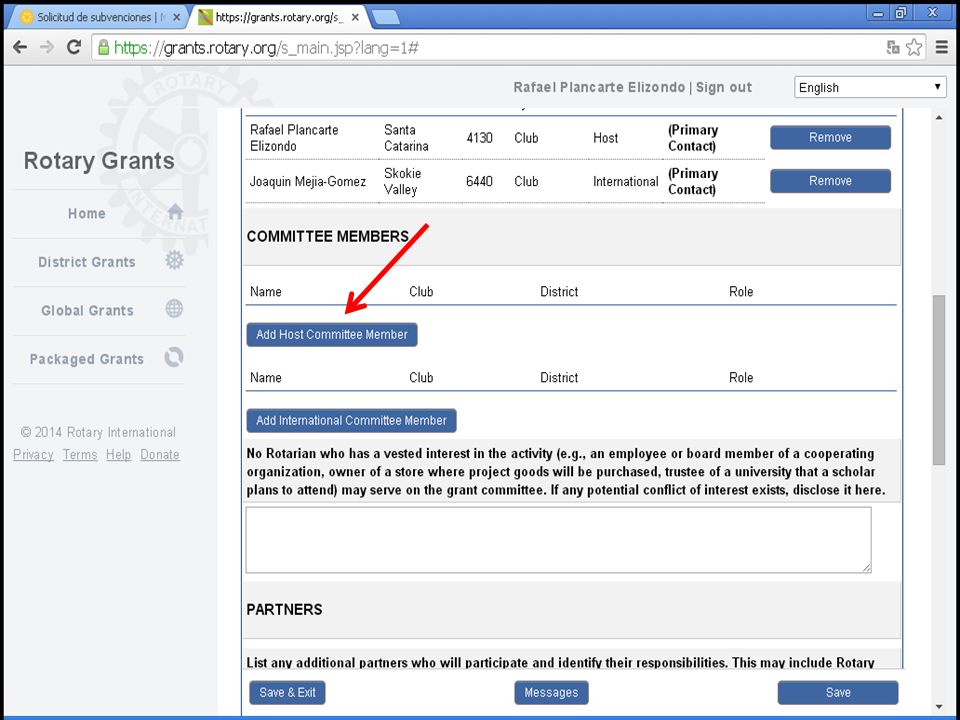Click Add International Committee Member button
This screenshot has width=960, height=720.
click(x=351, y=421)
